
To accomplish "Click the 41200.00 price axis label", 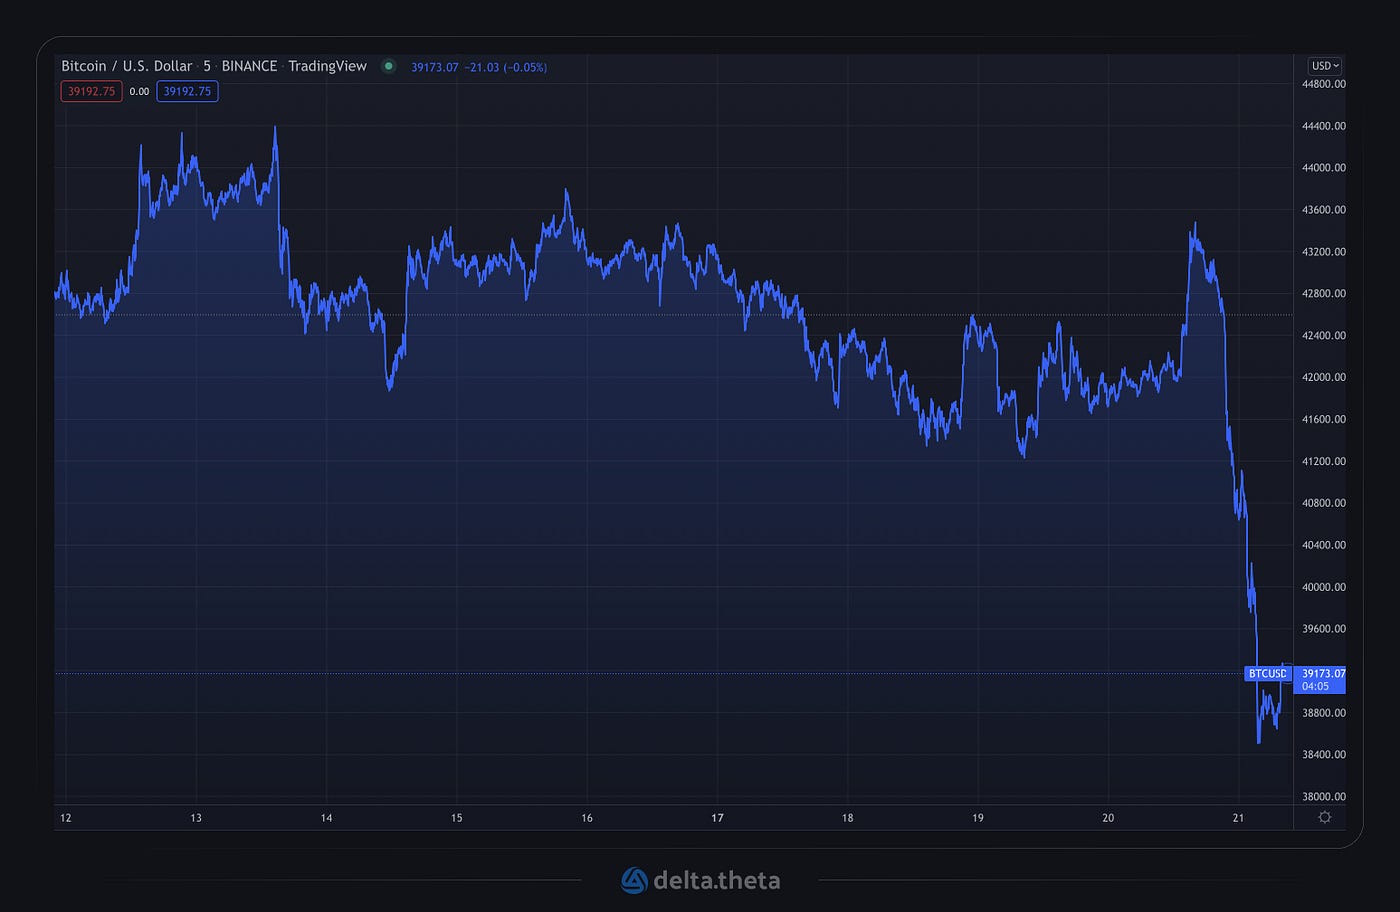I will click(x=1323, y=461).
